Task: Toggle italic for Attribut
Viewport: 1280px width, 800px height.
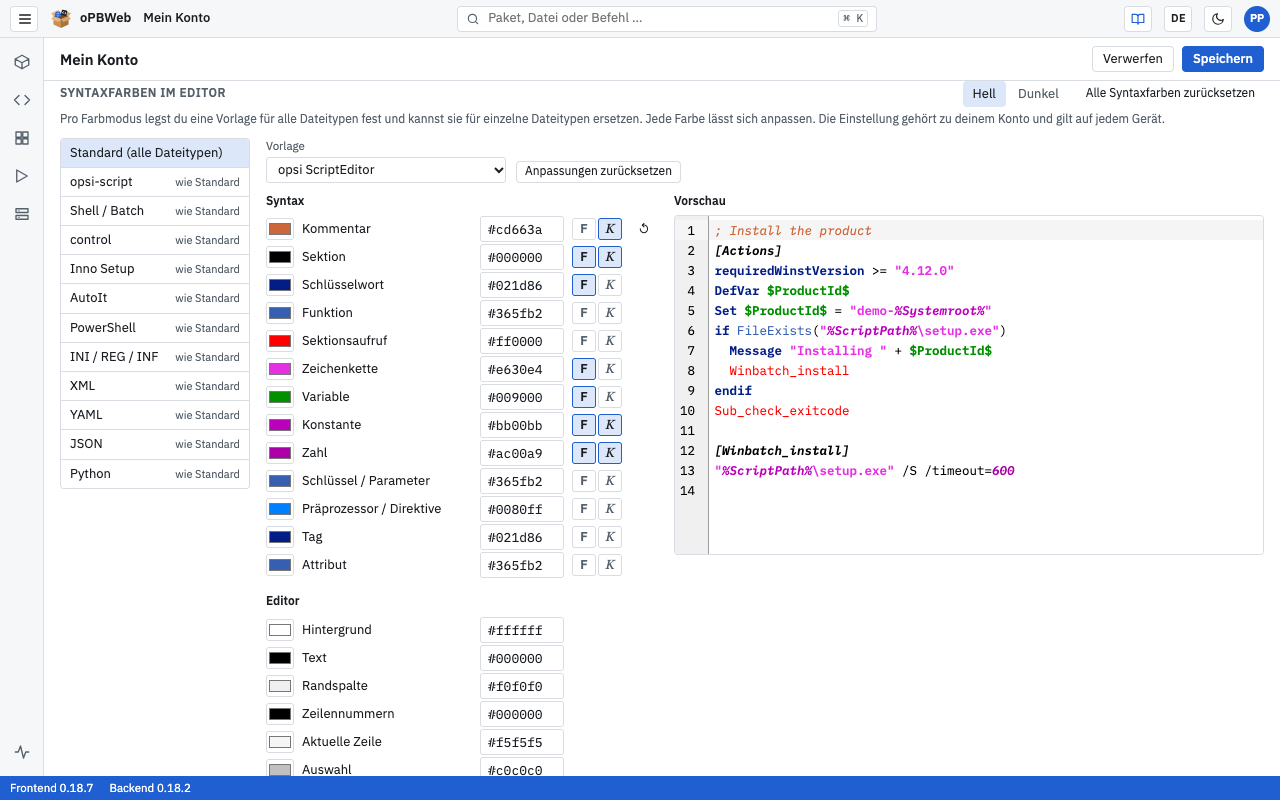Action: pyautogui.click(x=610, y=565)
